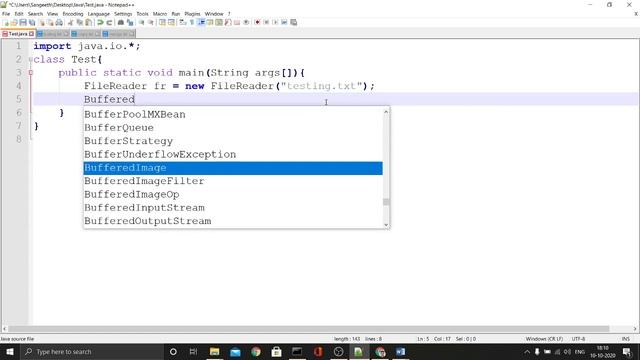Open the UTF-8 encoding selector
The width and height of the screenshot is (640, 360).
pyautogui.click(x=578, y=339)
